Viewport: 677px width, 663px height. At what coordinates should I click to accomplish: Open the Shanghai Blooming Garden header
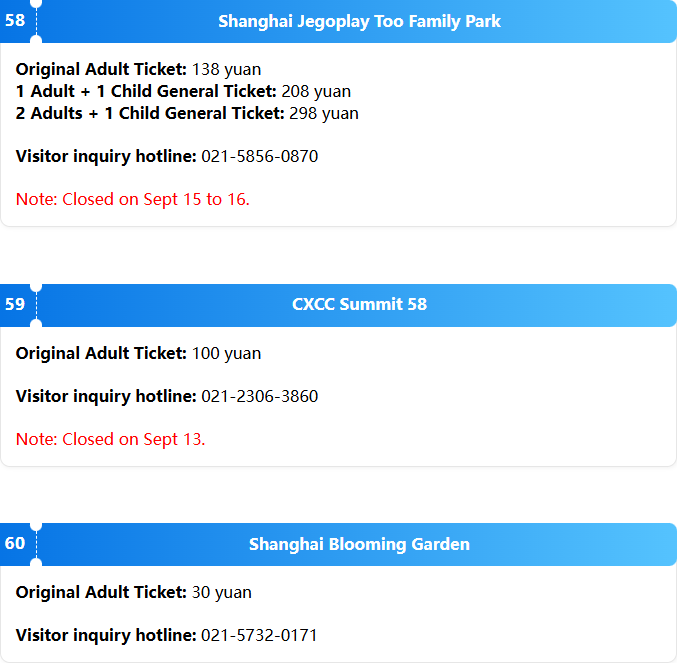[x=359, y=544]
